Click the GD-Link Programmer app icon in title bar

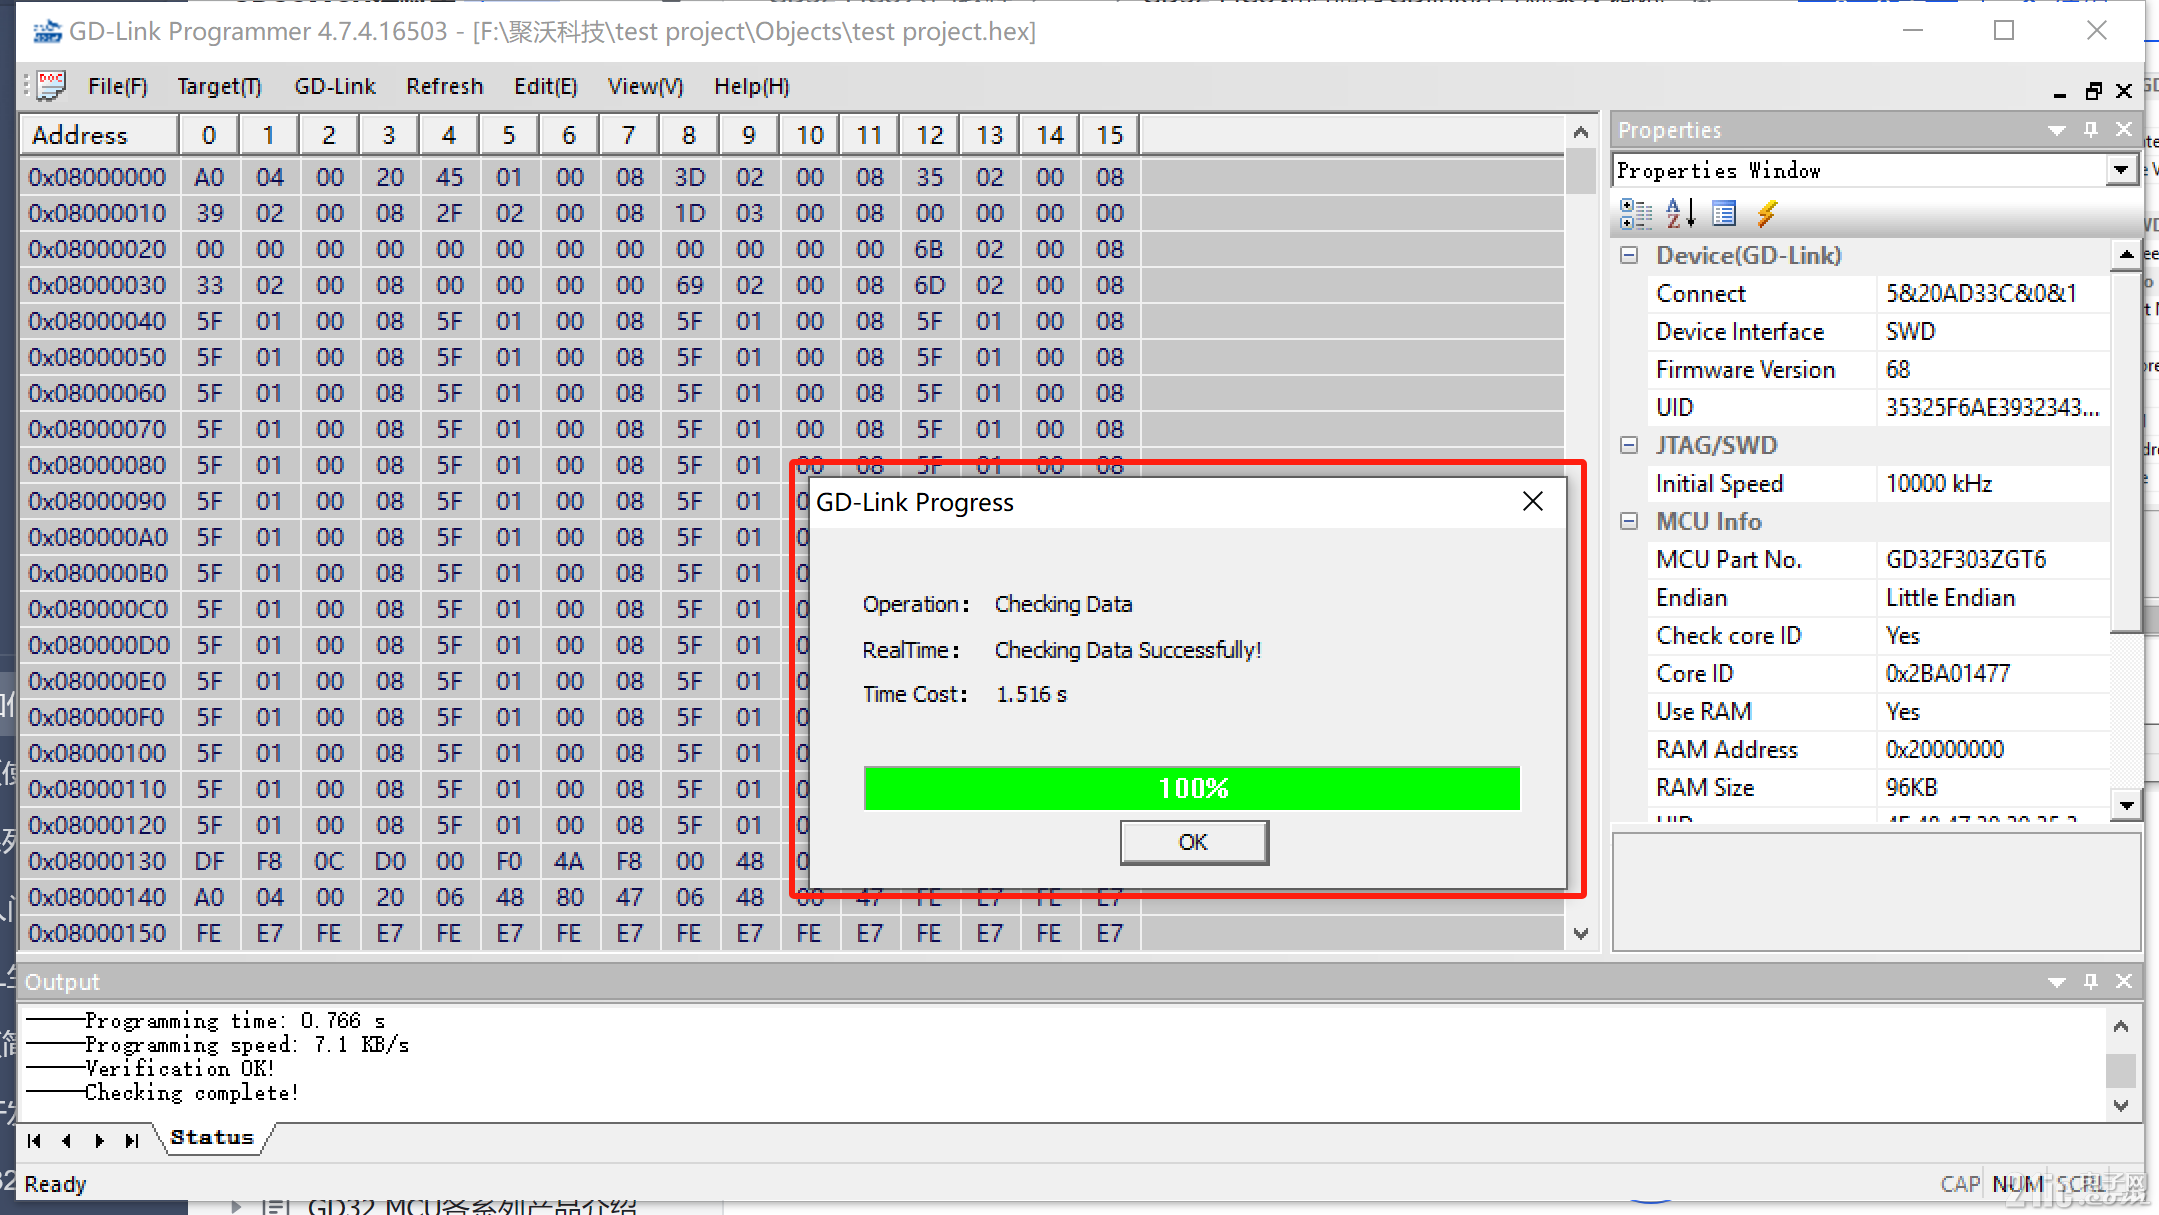pos(46,32)
